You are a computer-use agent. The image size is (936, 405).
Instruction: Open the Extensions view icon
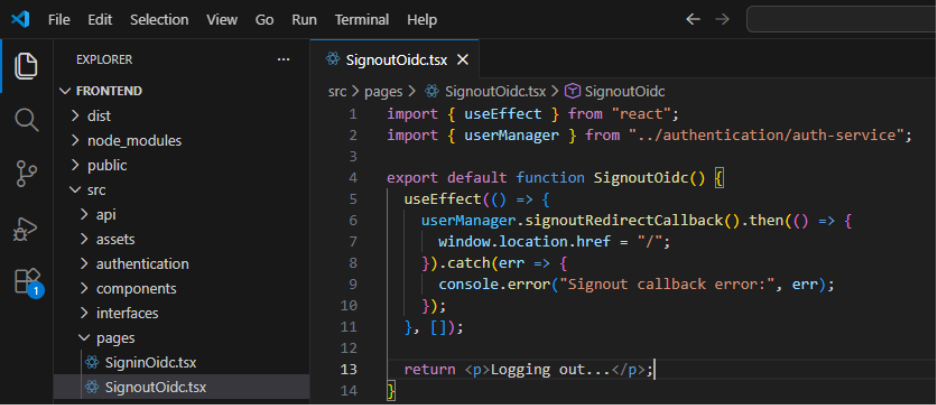(27, 281)
